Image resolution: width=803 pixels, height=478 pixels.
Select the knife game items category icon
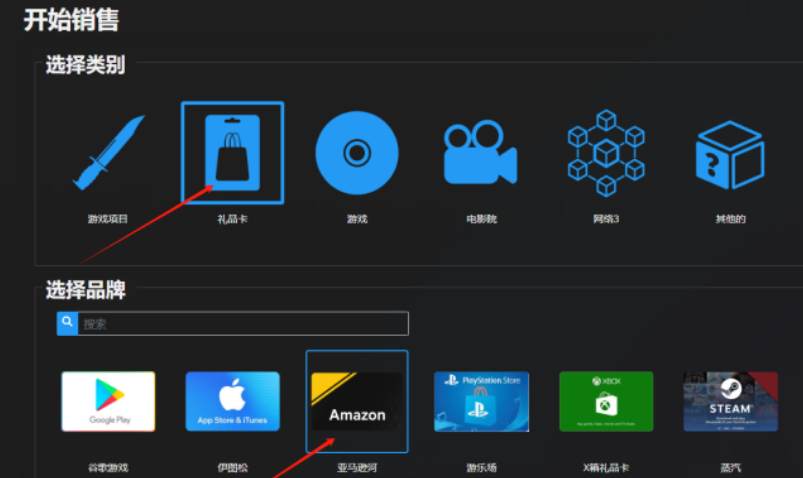pyautogui.click(x=109, y=153)
